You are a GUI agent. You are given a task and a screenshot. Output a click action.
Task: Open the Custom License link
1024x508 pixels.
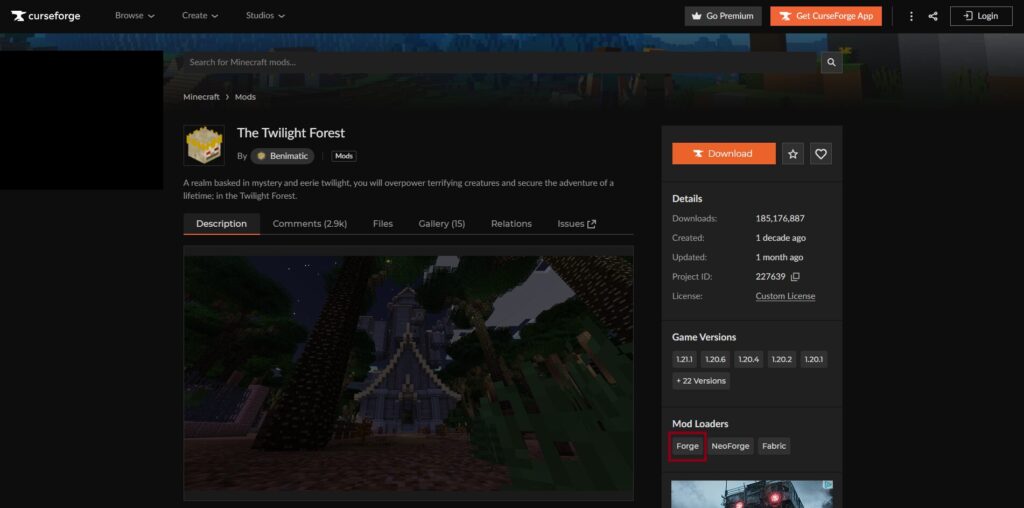[x=785, y=296]
